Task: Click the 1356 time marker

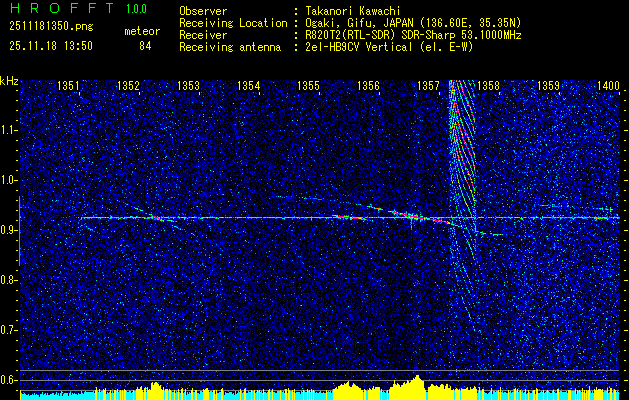Action: [x=368, y=85]
